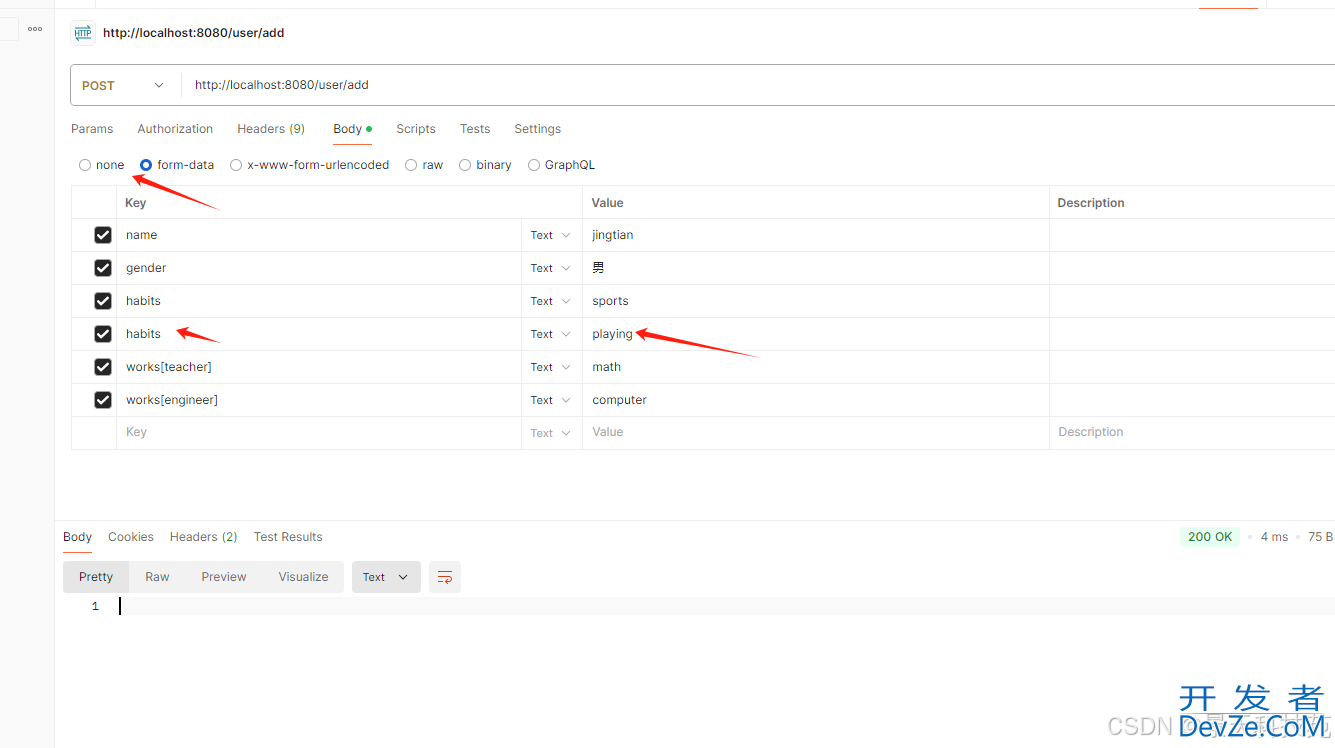Click the works[teacher] key cell

click(x=319, y=367)
